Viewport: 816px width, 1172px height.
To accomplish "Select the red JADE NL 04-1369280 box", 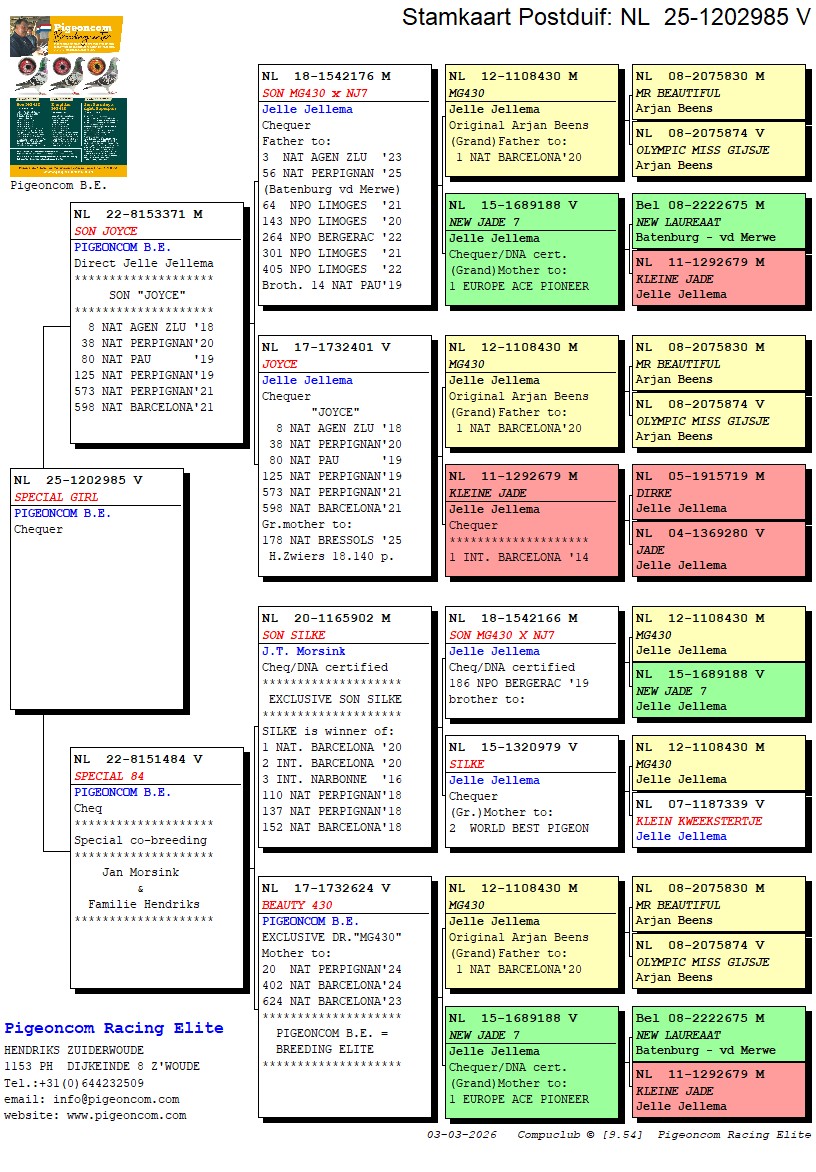I will [x=718, y=549].
